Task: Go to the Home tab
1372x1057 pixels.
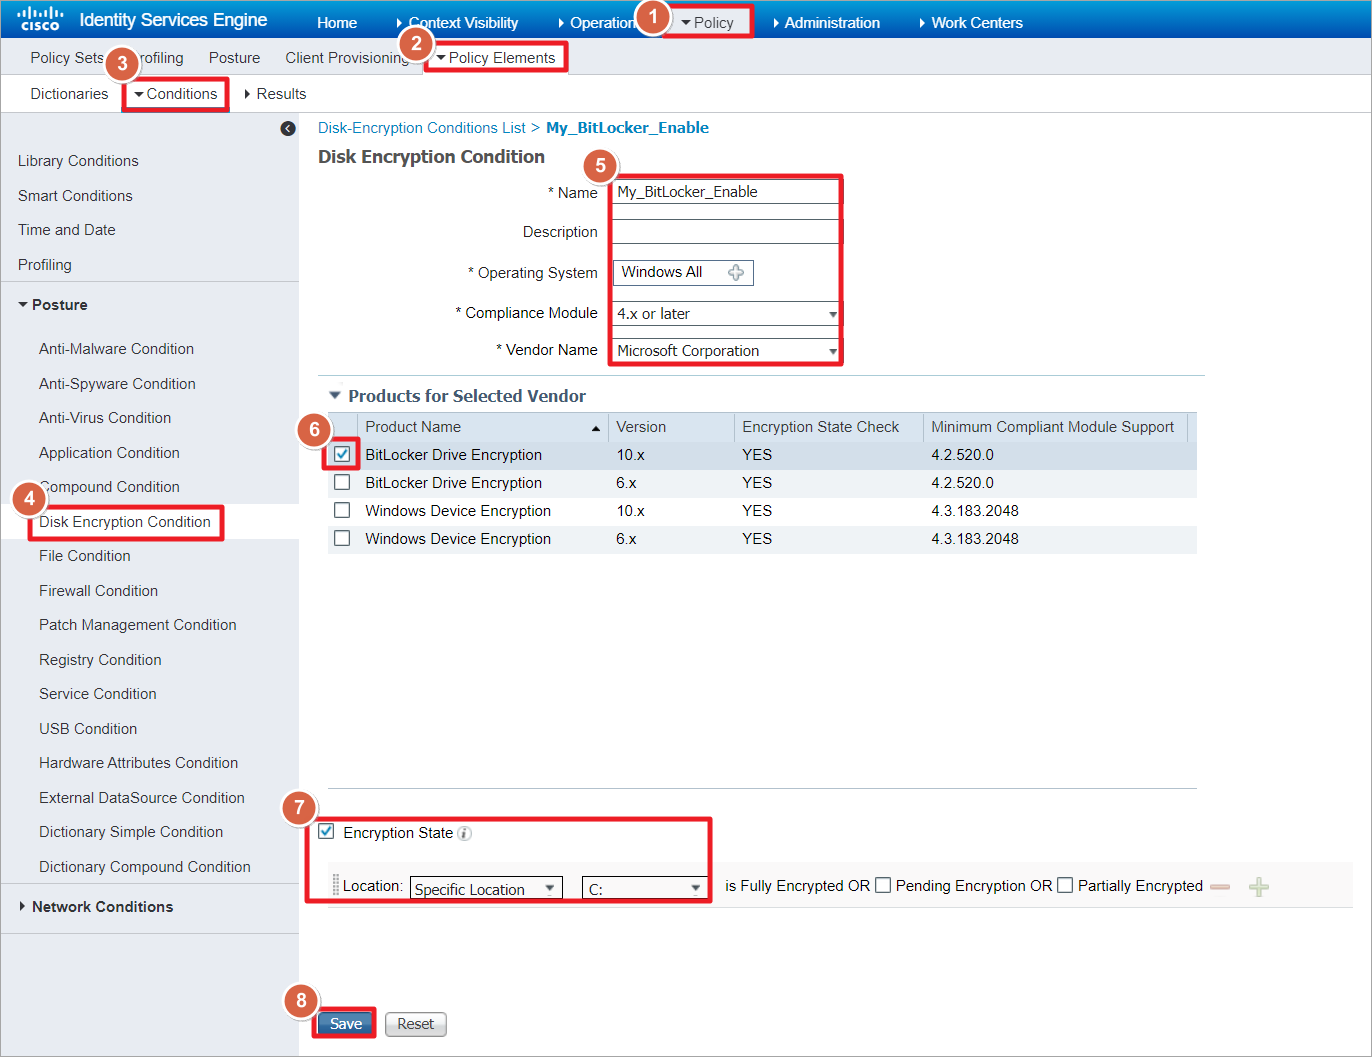Action: (337, 22)
